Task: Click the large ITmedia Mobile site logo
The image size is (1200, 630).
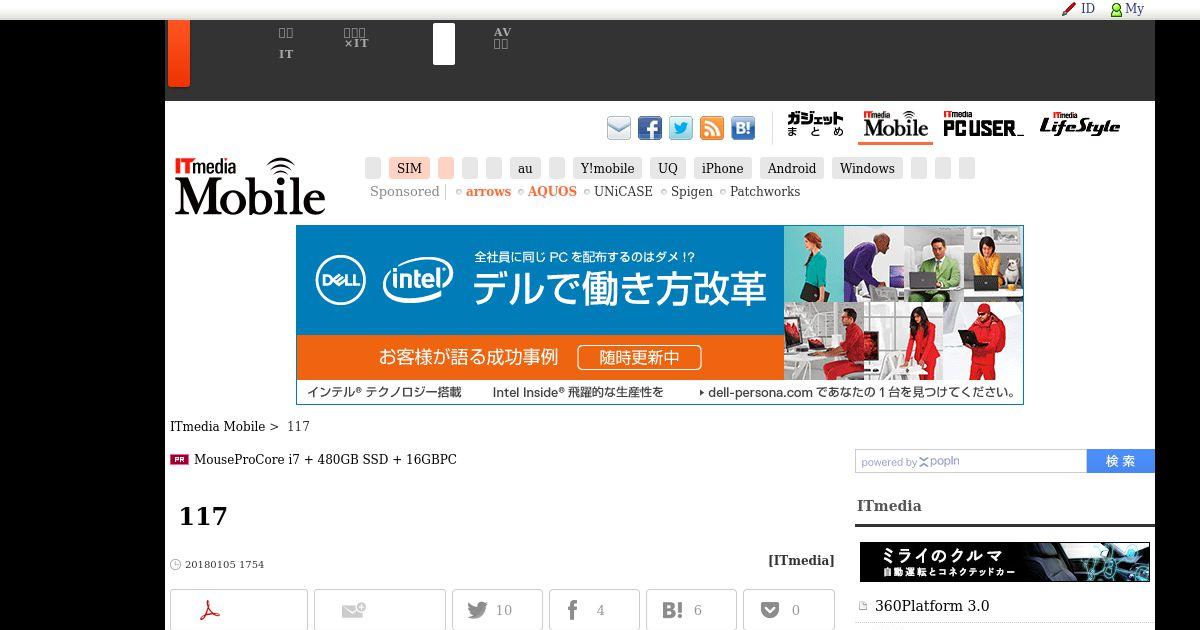Action: 250,186
